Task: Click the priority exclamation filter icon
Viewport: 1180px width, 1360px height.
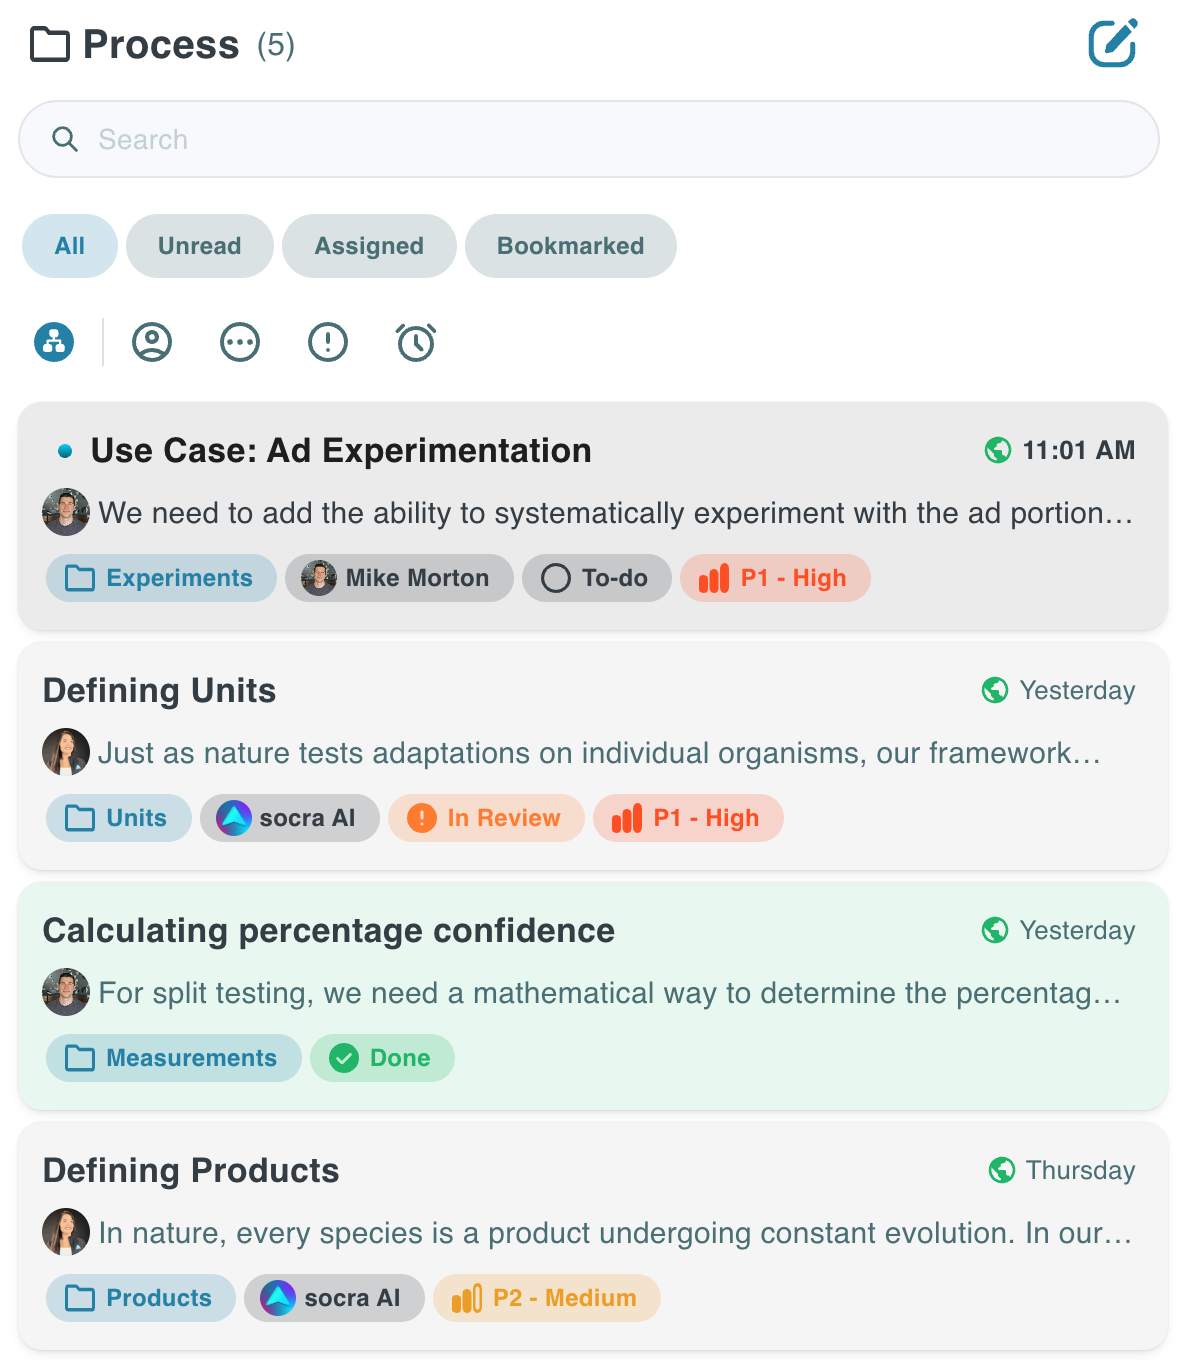Action: (328, 342)
